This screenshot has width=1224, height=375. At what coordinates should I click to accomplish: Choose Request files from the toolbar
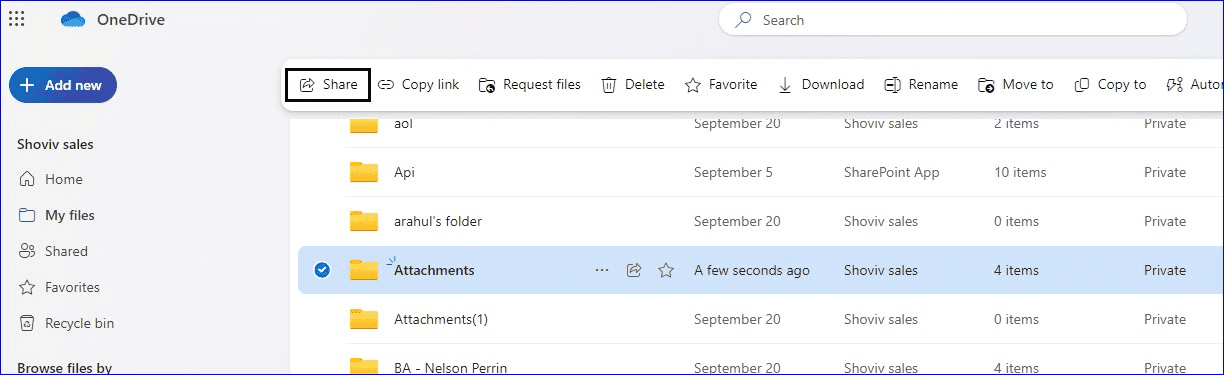click(529, 85)
